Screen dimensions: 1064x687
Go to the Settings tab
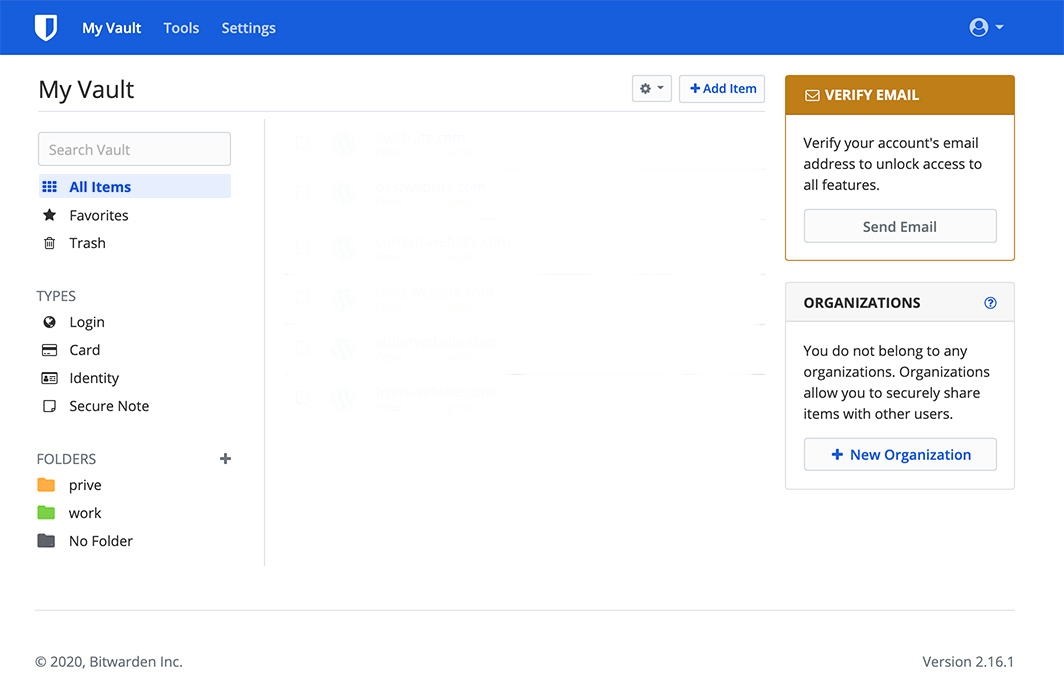tap(248, 28)
